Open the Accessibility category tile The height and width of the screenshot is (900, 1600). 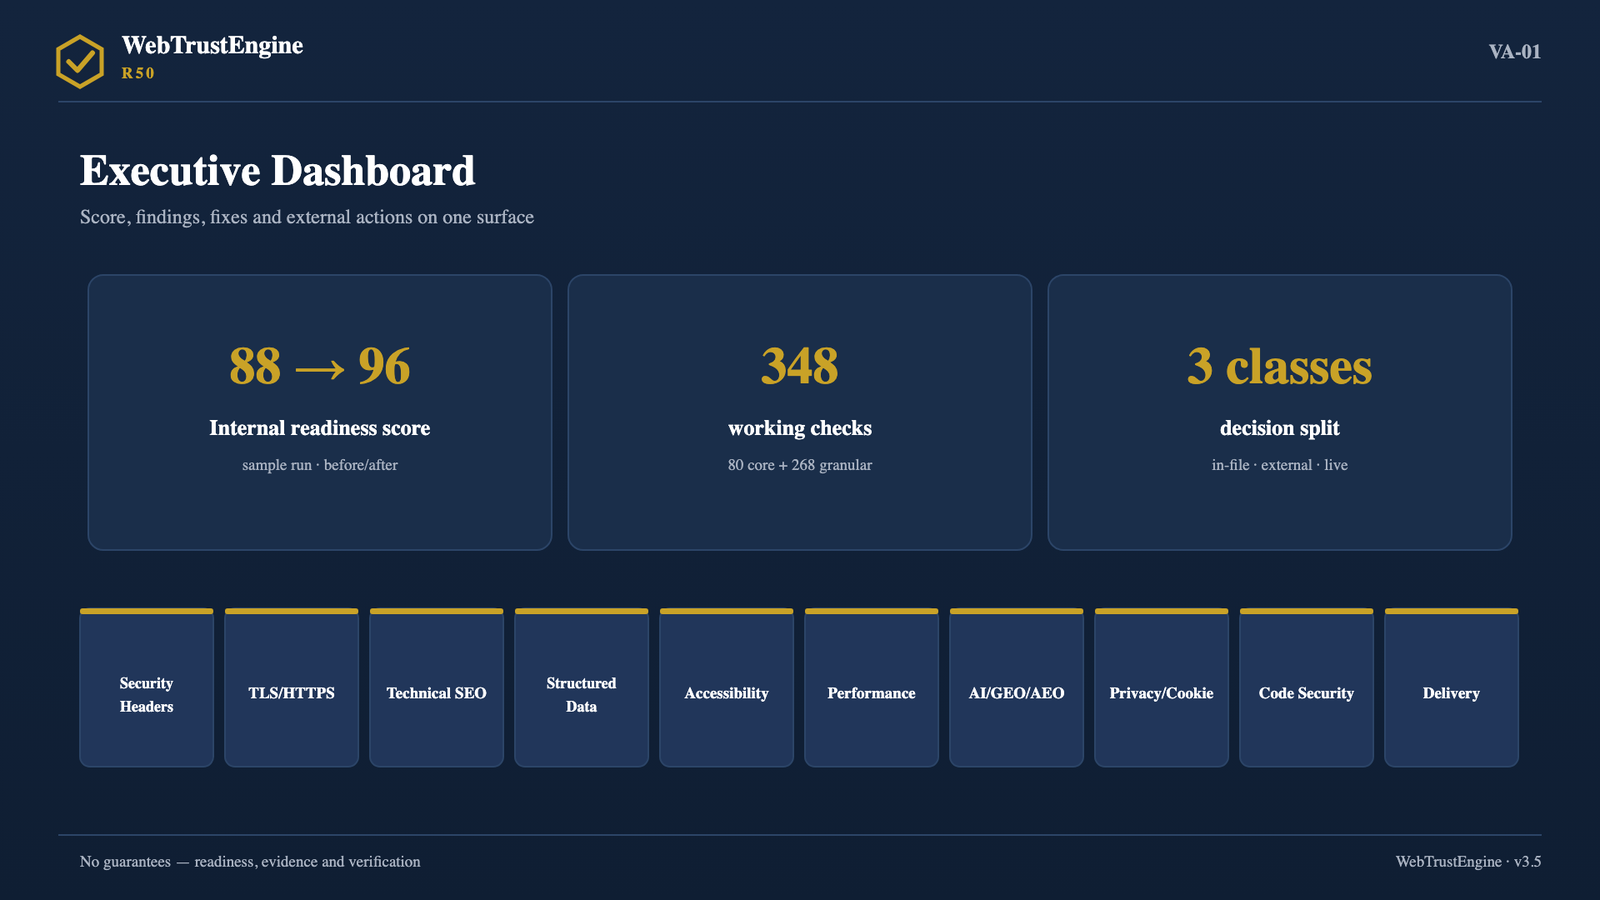tap(727, 688)
